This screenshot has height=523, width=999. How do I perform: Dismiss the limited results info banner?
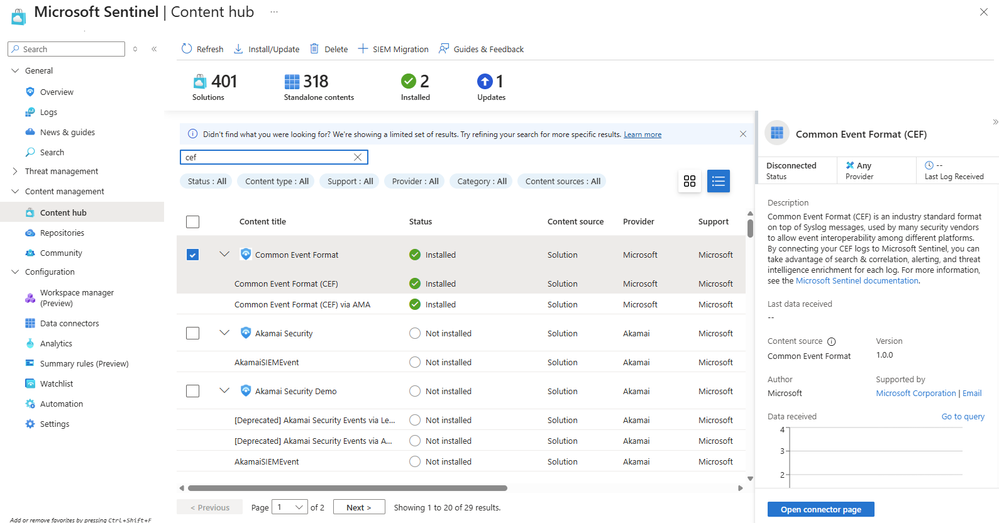click(743, 134)
